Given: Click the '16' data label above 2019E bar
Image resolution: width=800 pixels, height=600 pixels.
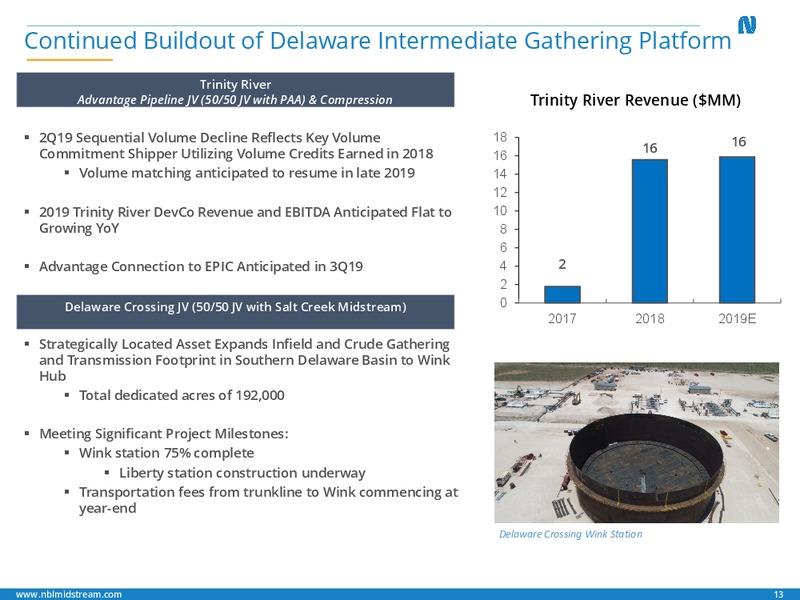Looking at the screenshot, I should coord(739,142).
